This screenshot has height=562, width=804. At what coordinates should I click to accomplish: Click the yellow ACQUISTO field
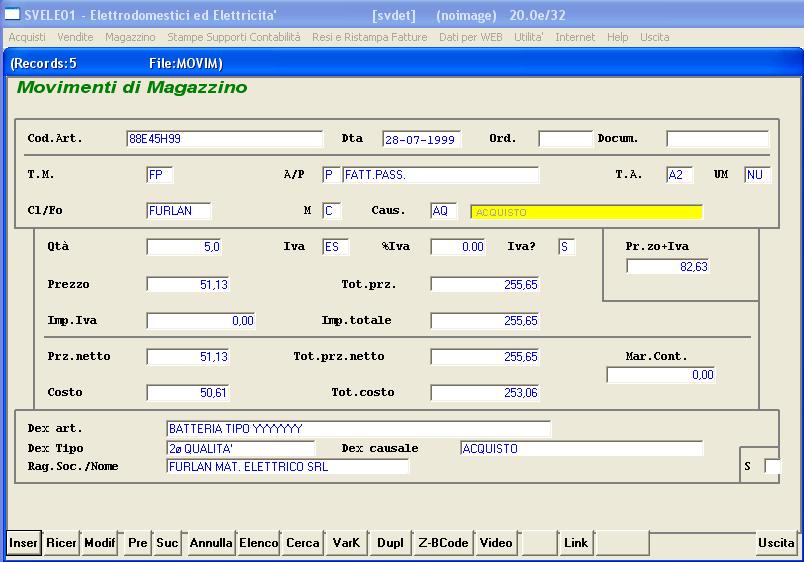pos(587,212)
